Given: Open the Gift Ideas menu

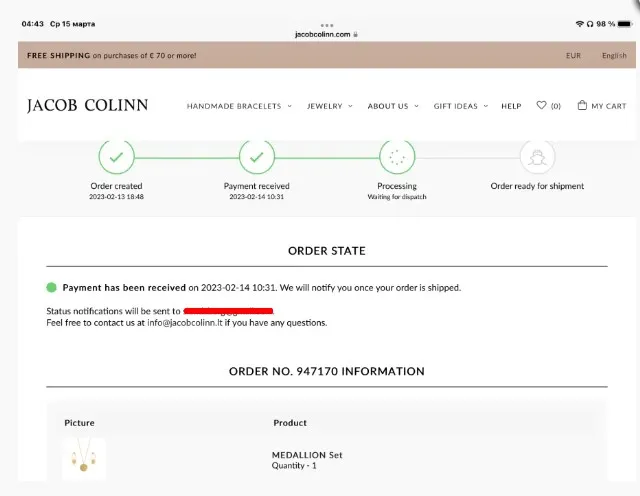Looking at the screenshot, I should click(x=456, y=106).
